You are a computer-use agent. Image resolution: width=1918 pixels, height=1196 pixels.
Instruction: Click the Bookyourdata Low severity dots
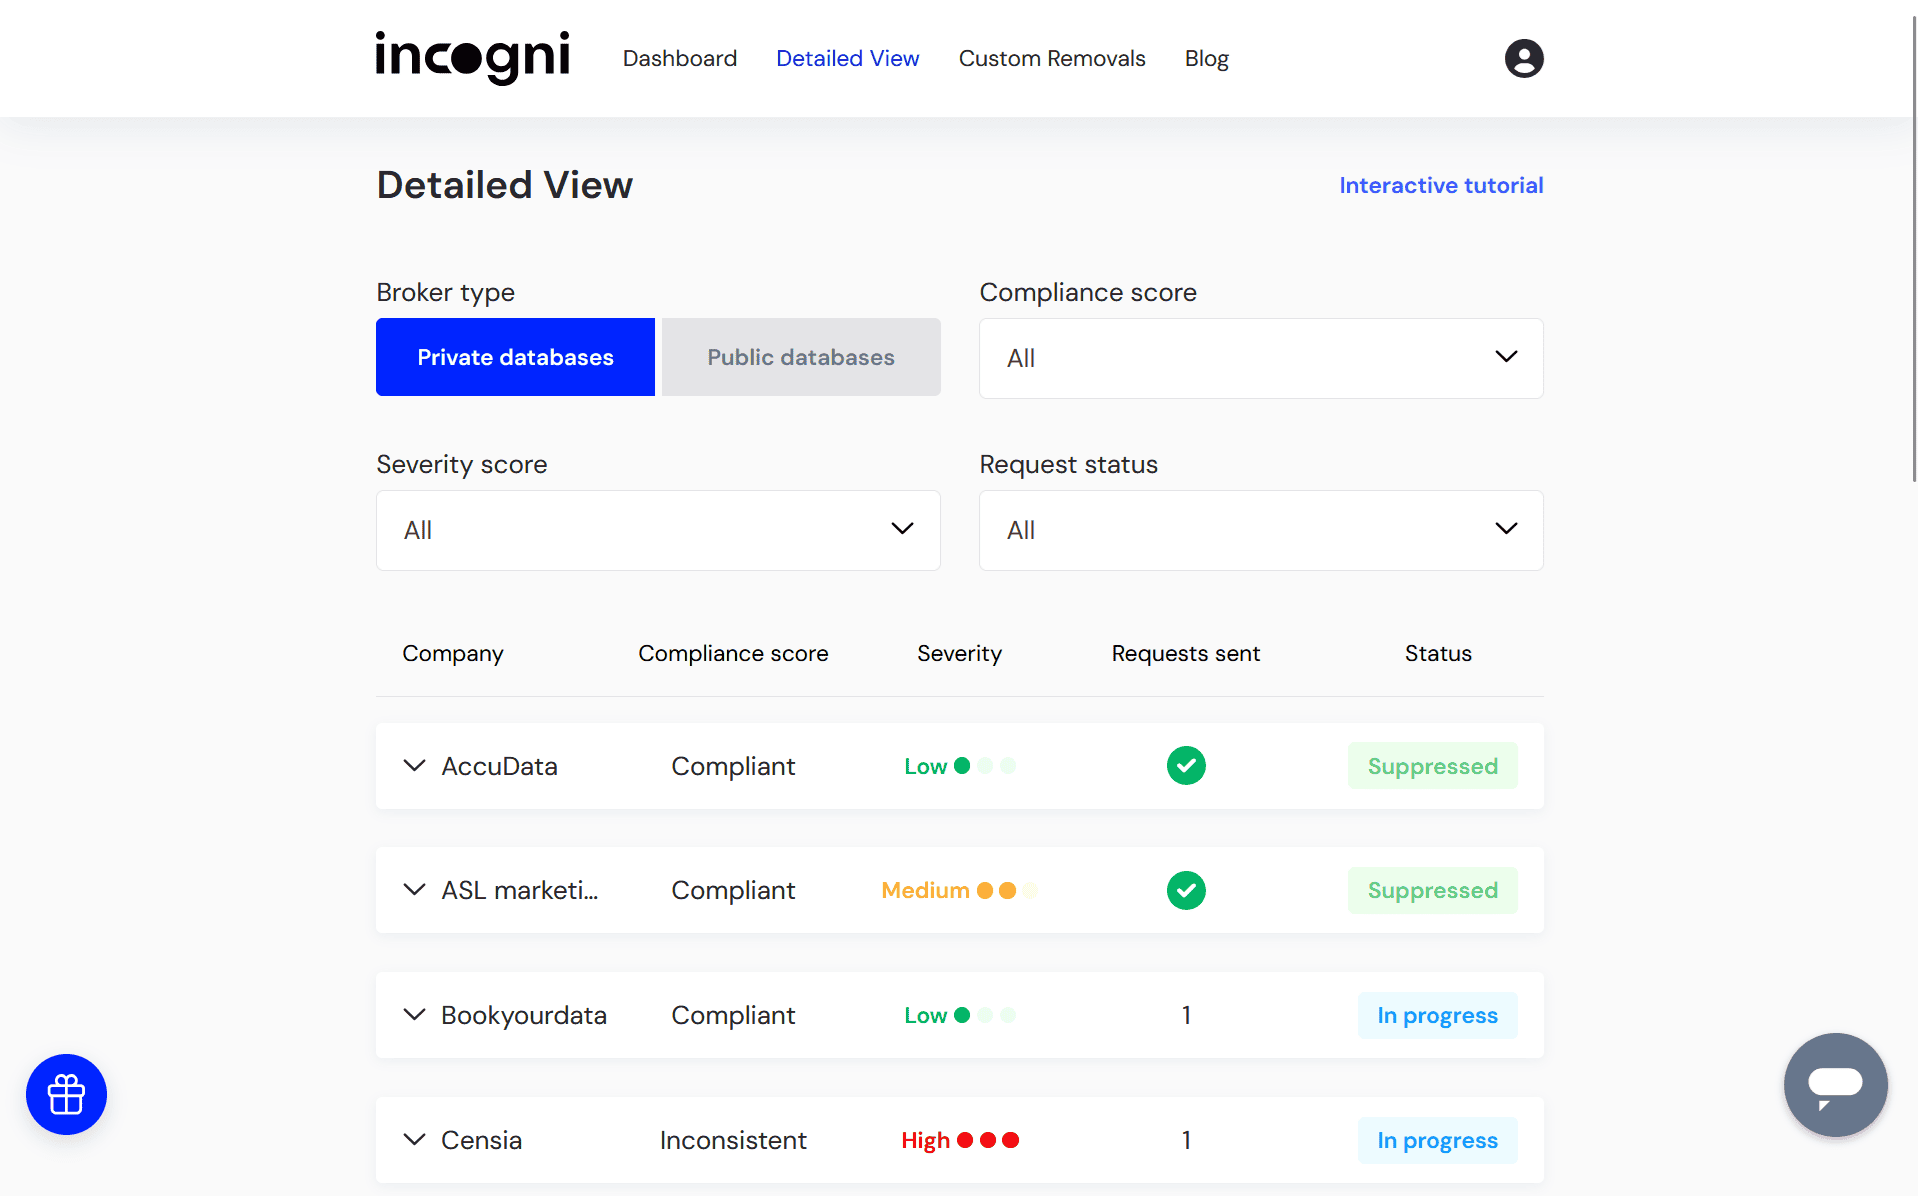[985, 1015]
